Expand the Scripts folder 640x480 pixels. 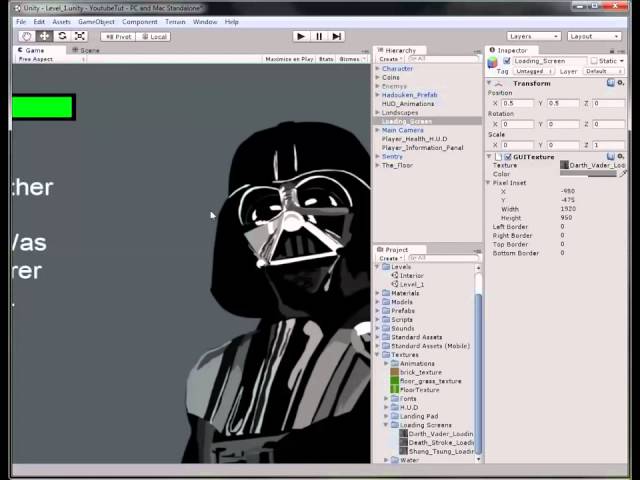[x=378, y=320]
